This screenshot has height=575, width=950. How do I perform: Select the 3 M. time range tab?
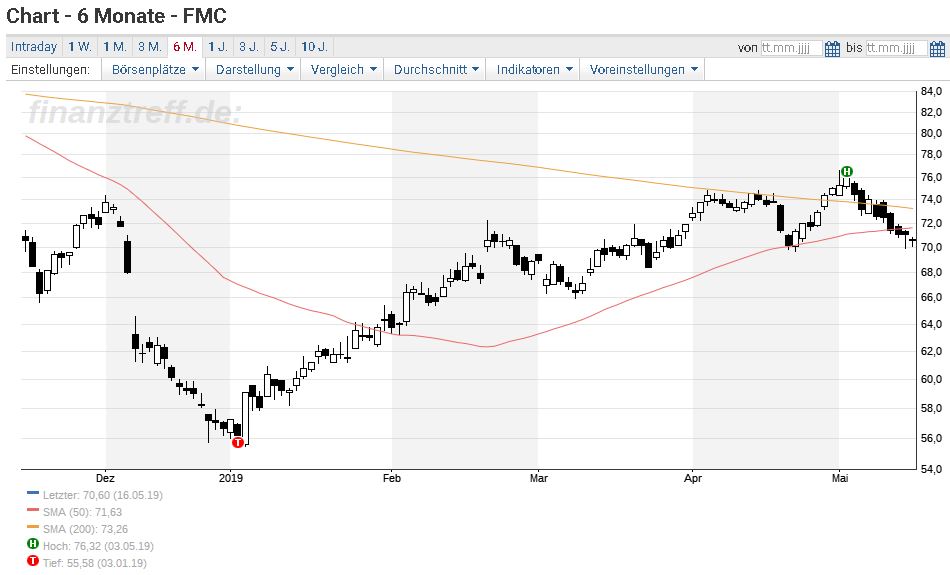click(x=150, y=47)
